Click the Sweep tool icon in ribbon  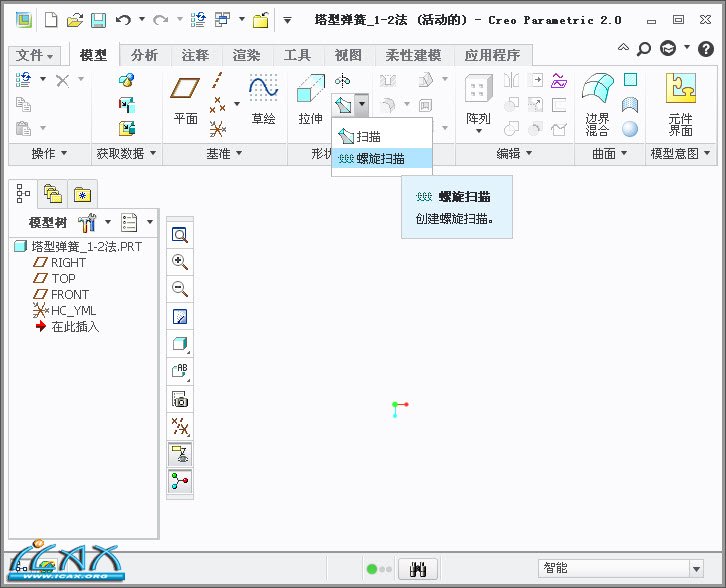coord(343,105)
